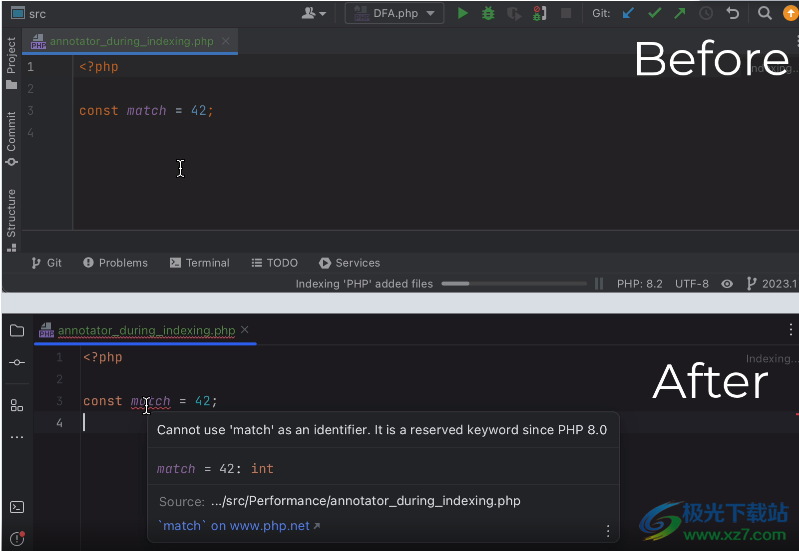Open the Terminal tool window tab
This screenshot has height=551, width=799.
point(200,263)
